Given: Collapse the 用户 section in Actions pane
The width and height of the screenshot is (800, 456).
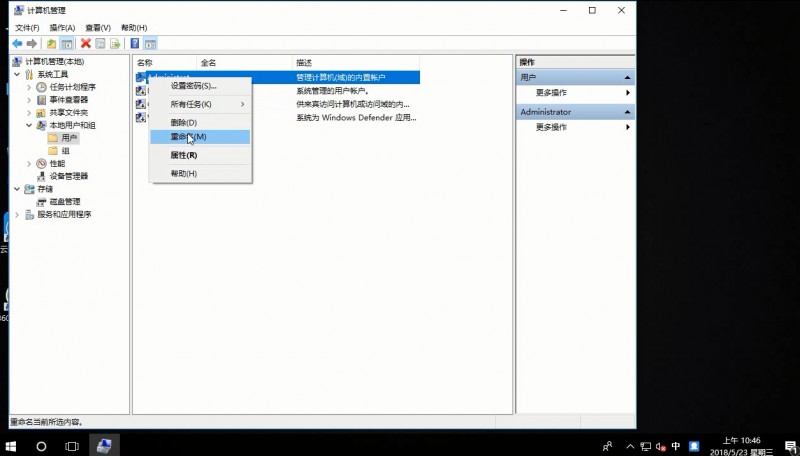Looking at the screenshot, I should point(627,78).
